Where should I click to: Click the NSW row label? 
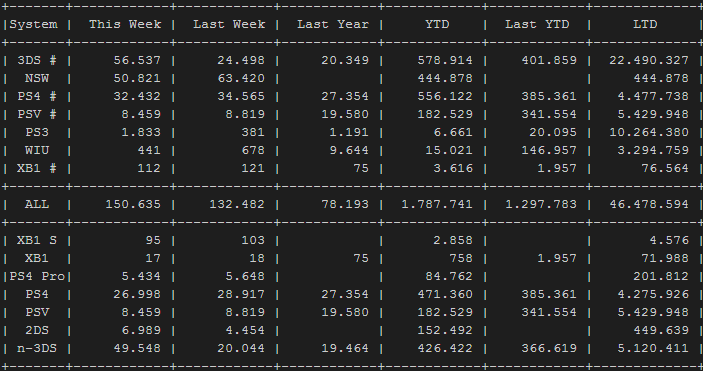(x=37, y=78)
